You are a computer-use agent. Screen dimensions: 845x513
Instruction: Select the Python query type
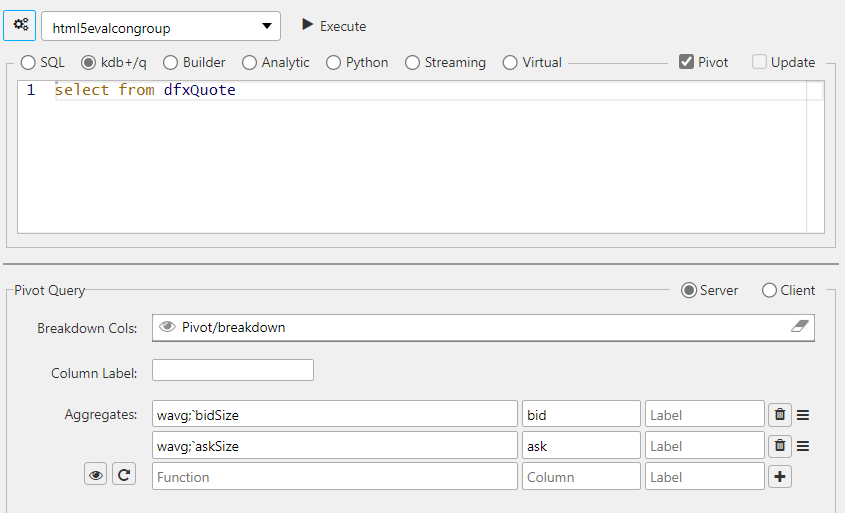(333, 62)
